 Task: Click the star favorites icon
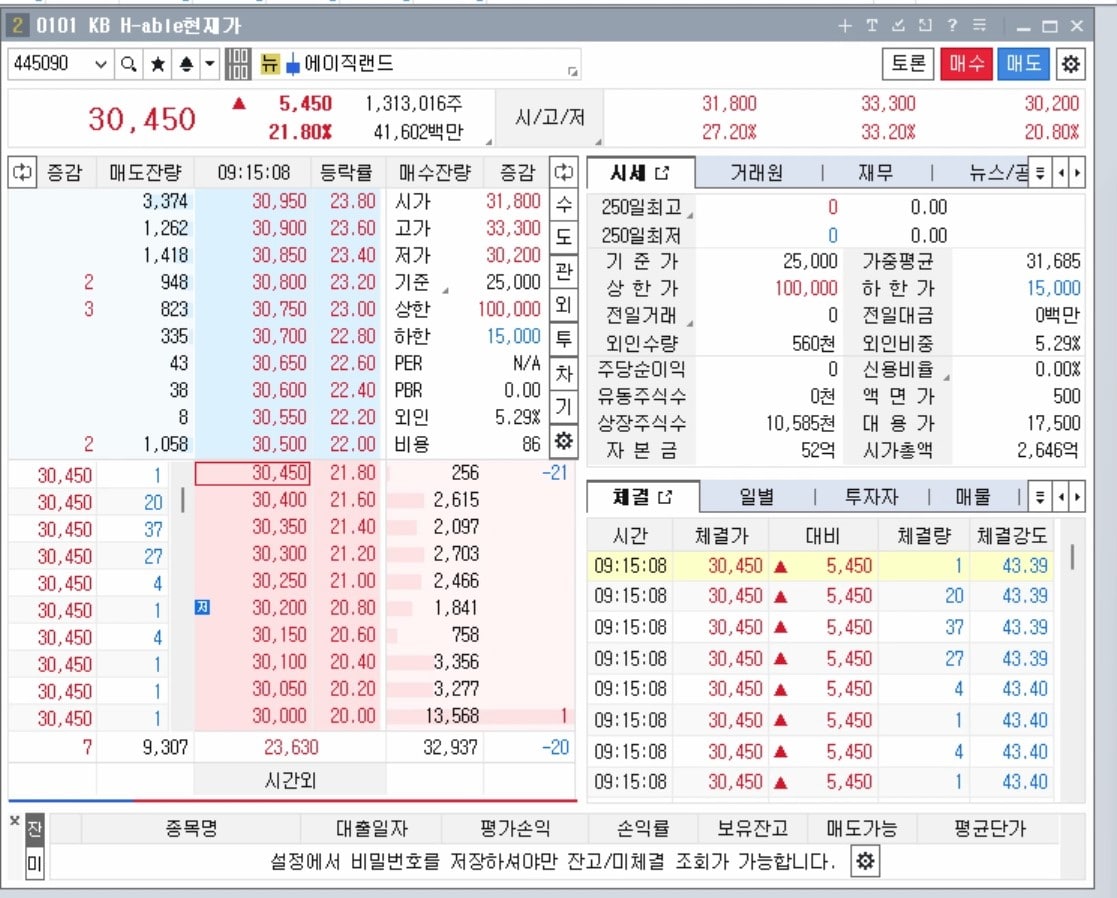[x=157, y=64]
